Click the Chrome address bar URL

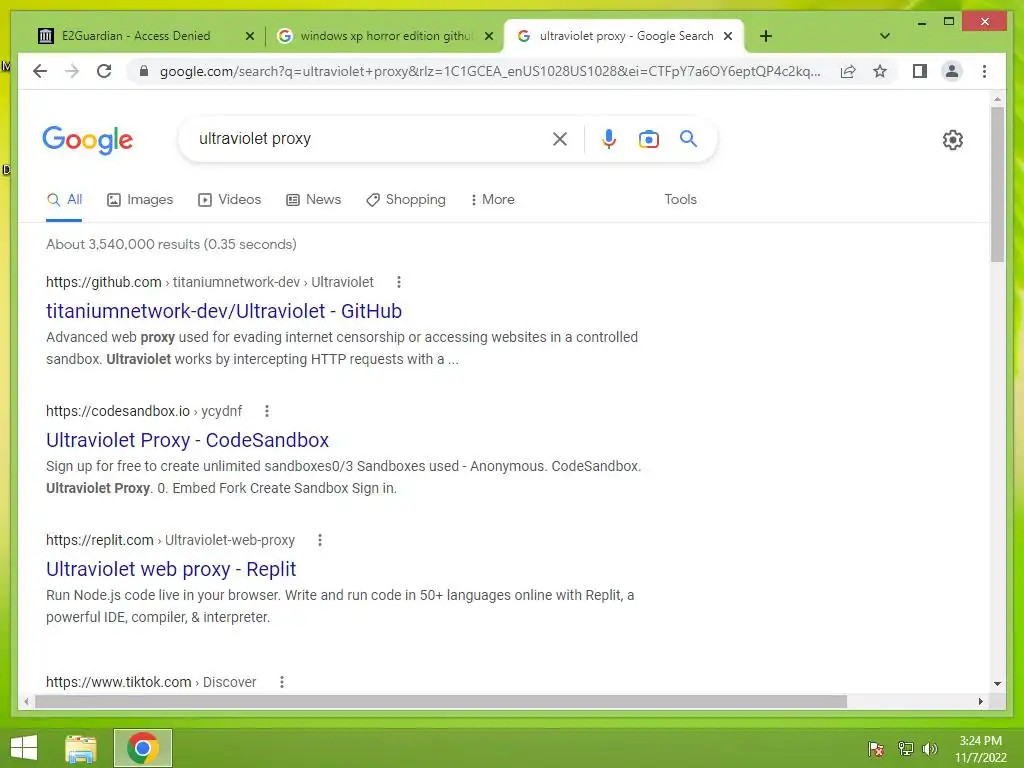pos(490,71)
